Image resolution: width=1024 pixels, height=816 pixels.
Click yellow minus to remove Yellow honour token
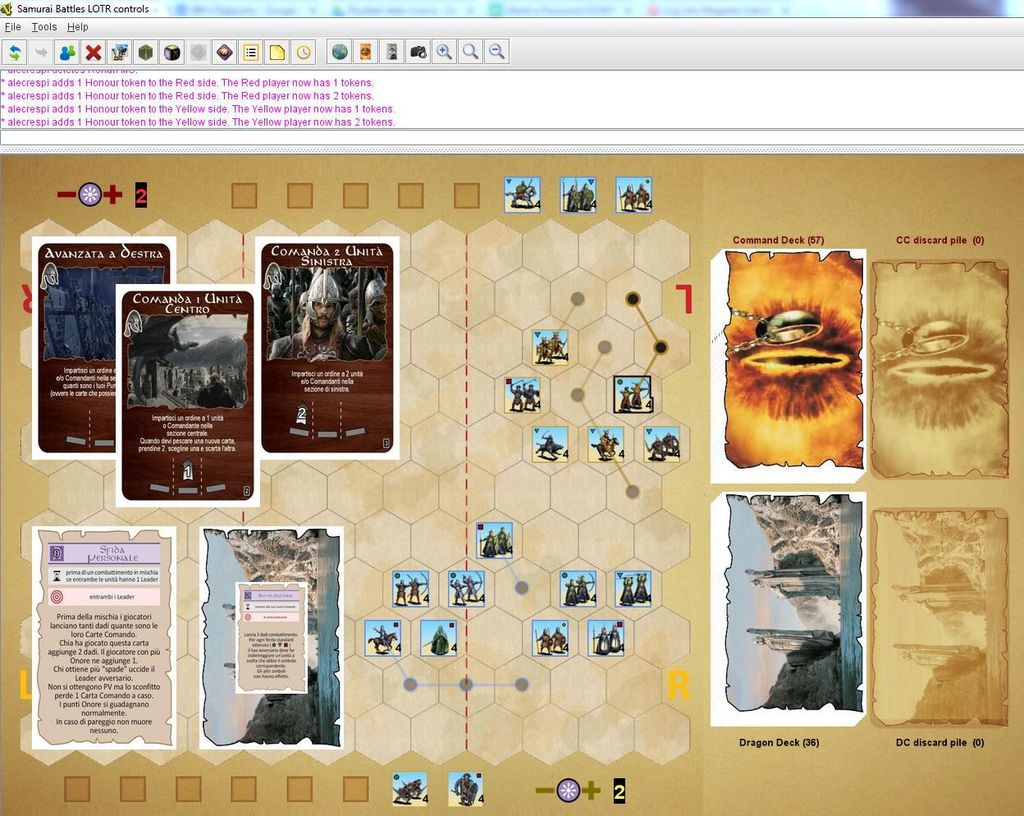[x=545, y=791]
